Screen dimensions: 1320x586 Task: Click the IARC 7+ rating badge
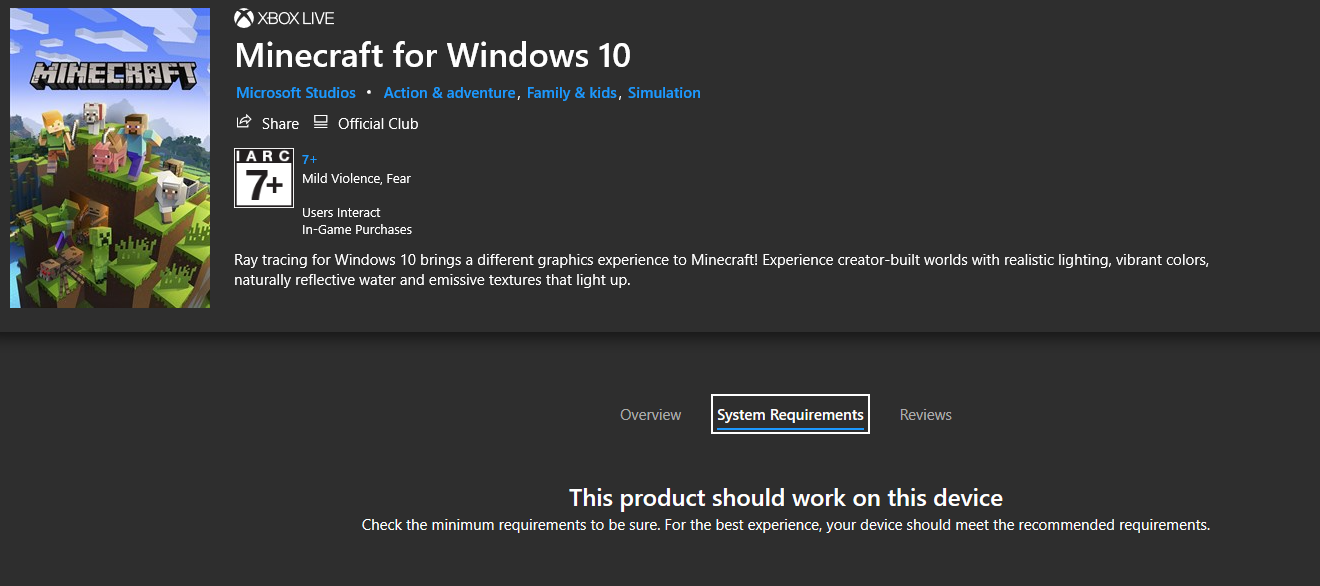(x=263, y=176)
